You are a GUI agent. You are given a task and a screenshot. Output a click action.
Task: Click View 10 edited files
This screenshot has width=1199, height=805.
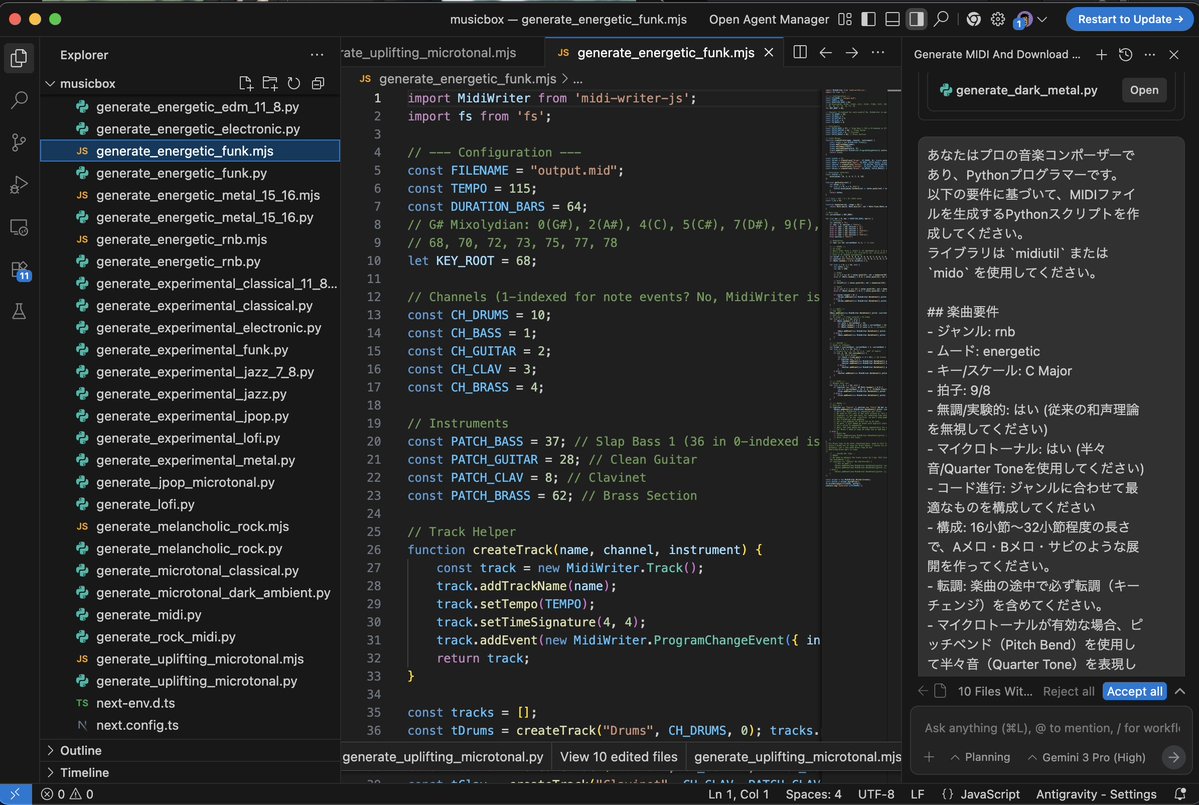coord(619,757)
